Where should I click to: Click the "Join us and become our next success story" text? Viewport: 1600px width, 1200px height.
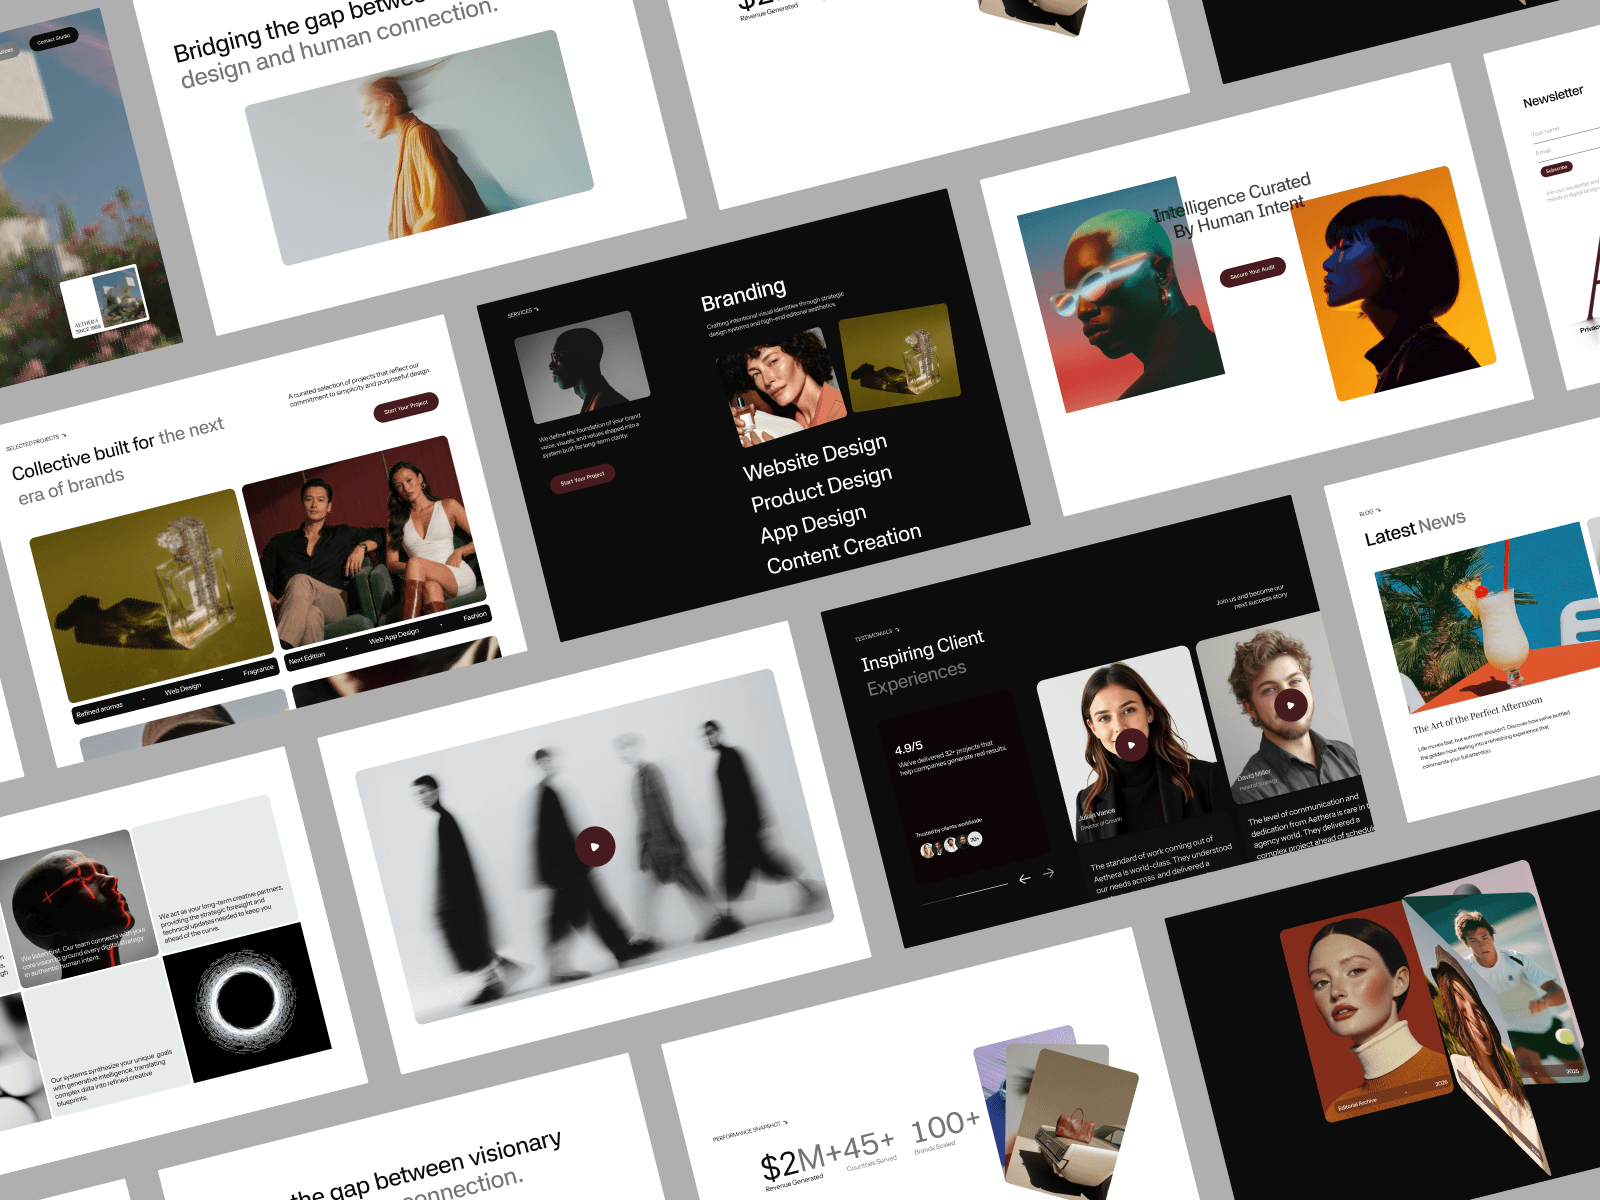coord(1252,596)
